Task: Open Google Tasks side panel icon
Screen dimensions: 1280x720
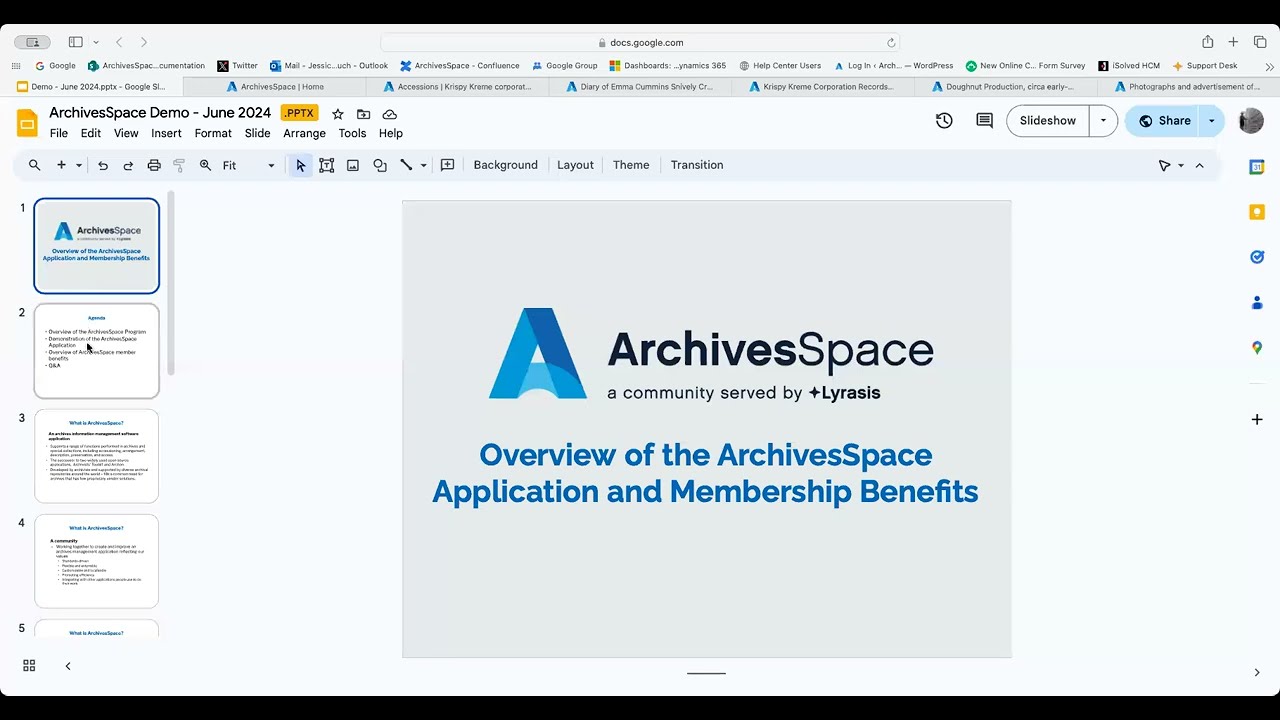Action: (x=1257, y=257)
